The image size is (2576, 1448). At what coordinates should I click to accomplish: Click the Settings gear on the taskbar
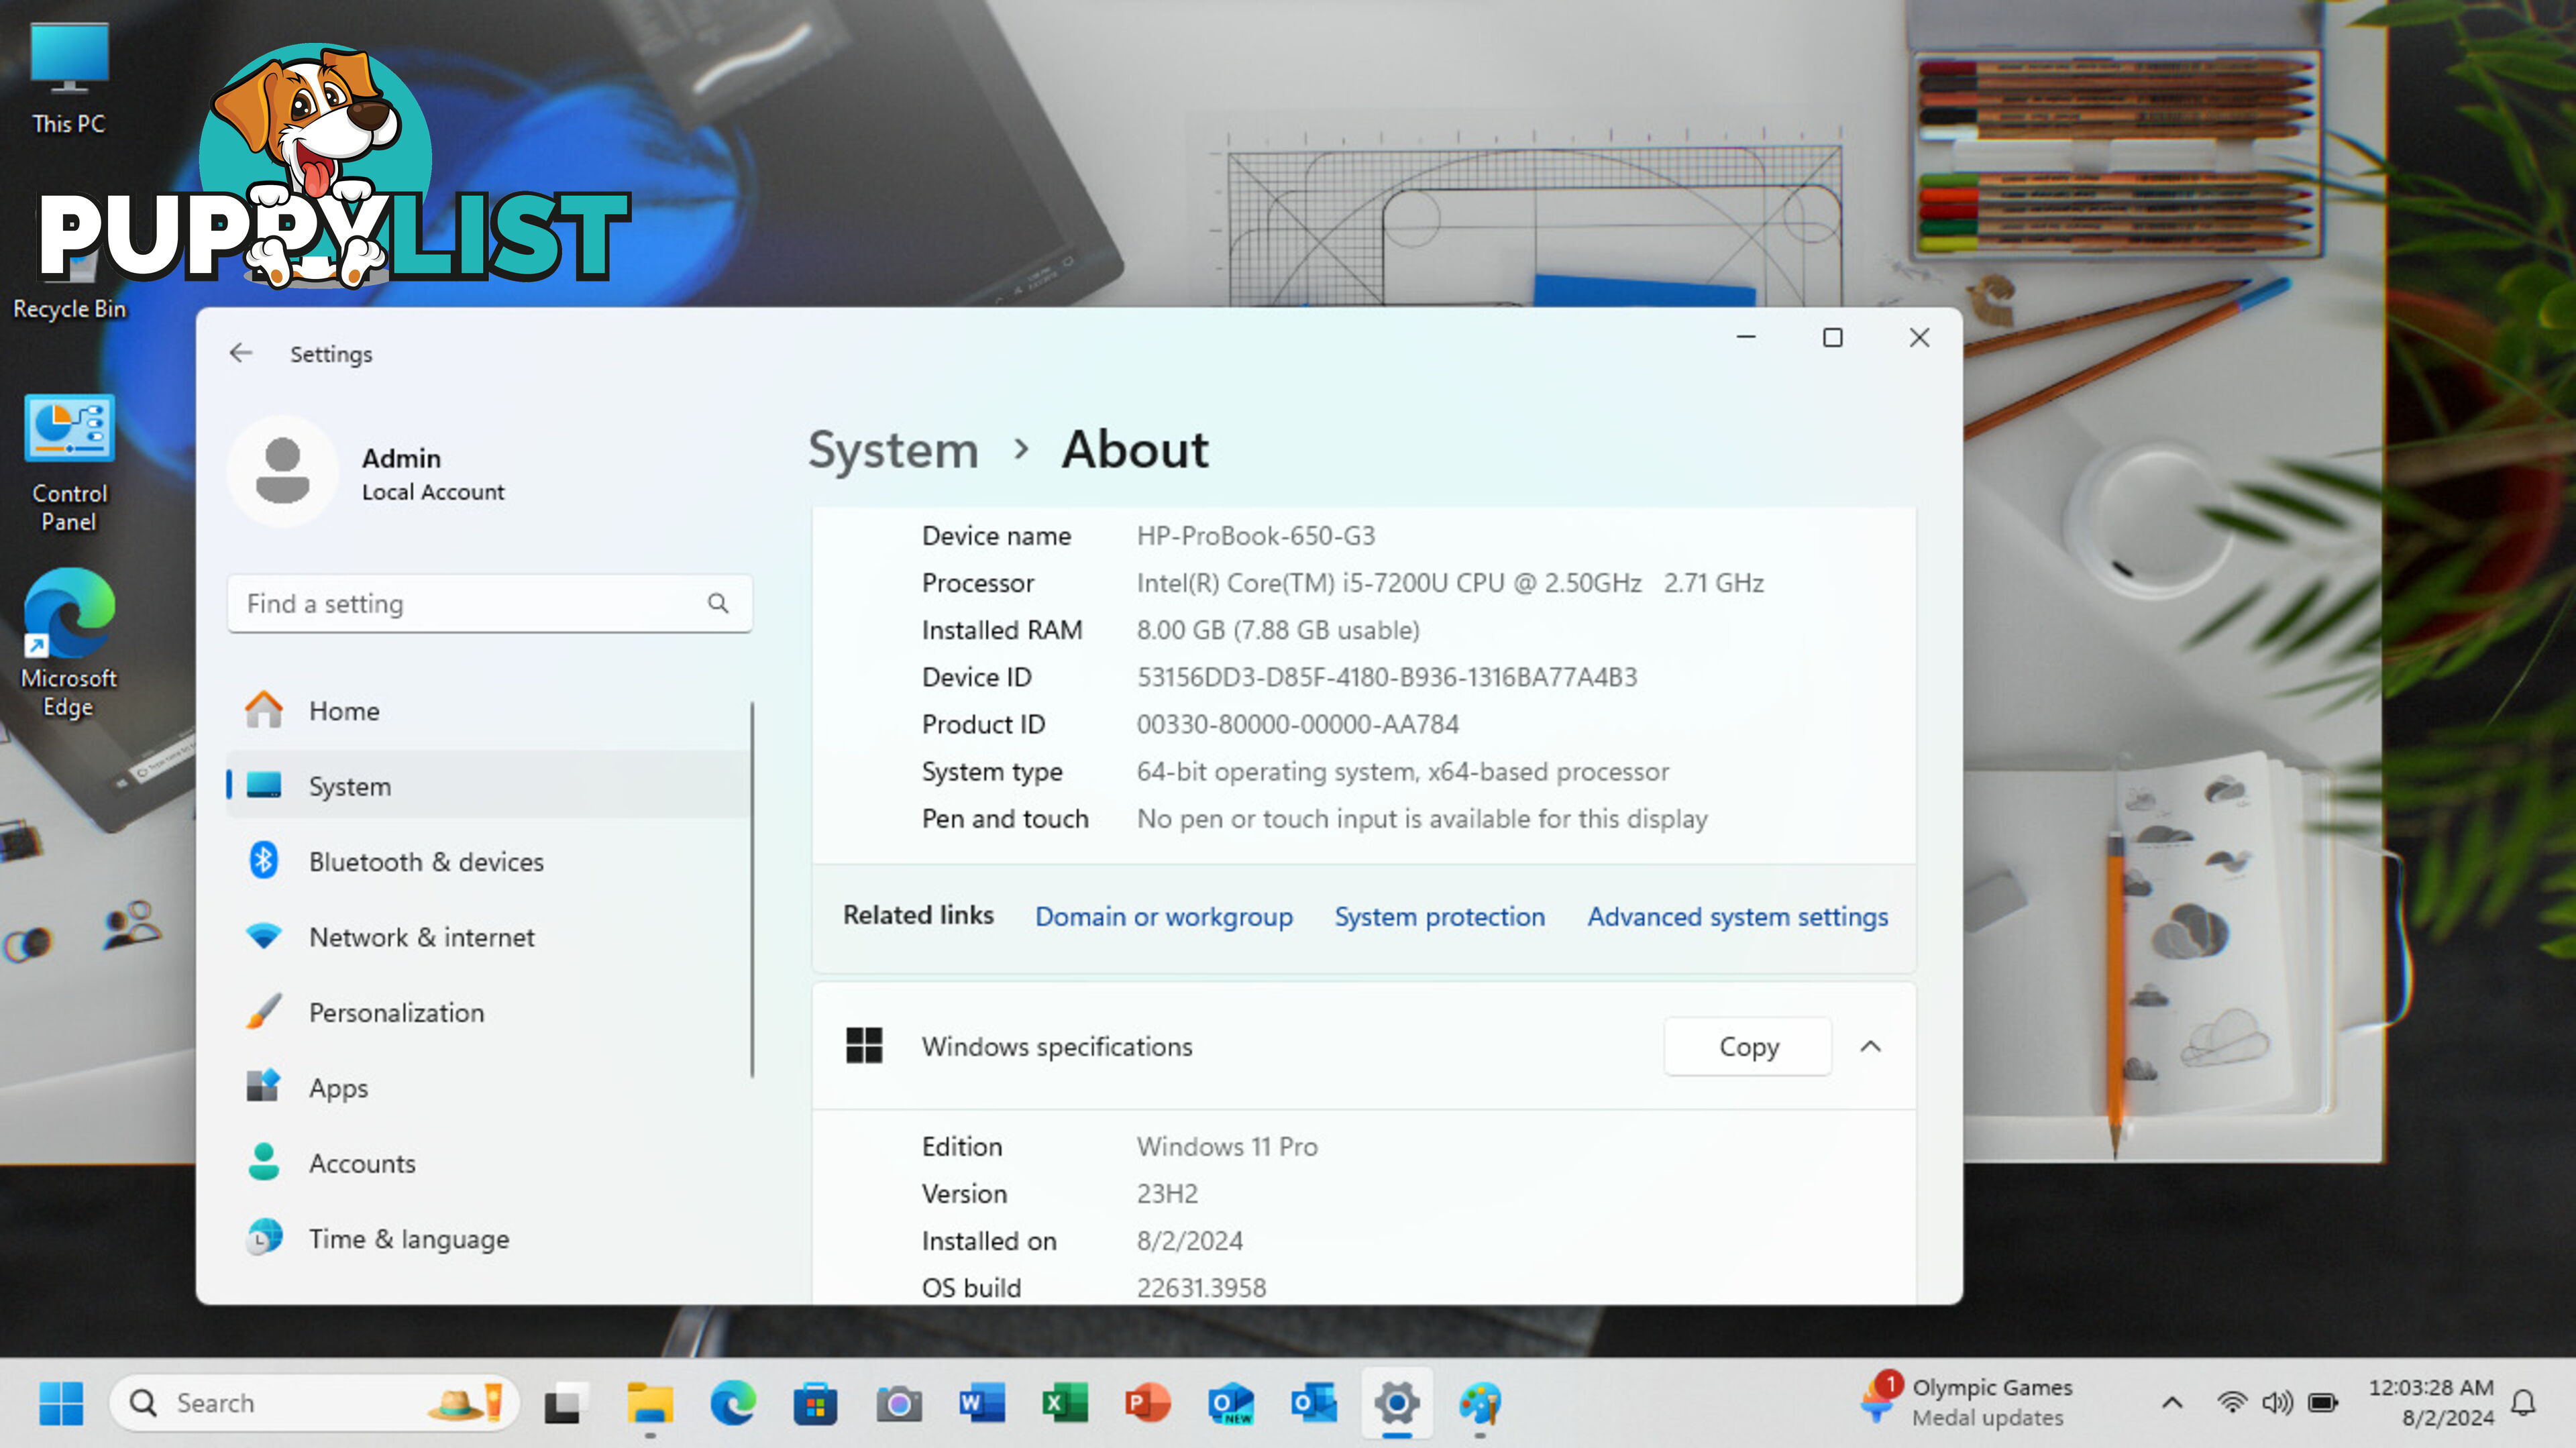click(x=1397, y=1403)
